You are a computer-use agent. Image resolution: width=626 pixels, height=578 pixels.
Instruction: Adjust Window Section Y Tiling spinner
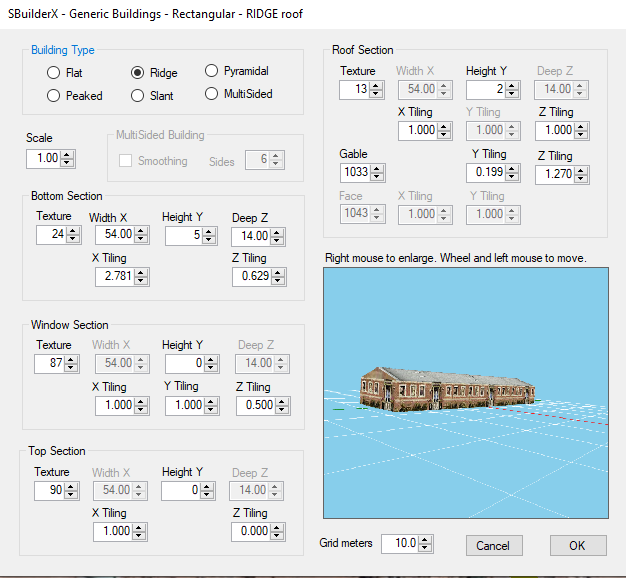211,406
